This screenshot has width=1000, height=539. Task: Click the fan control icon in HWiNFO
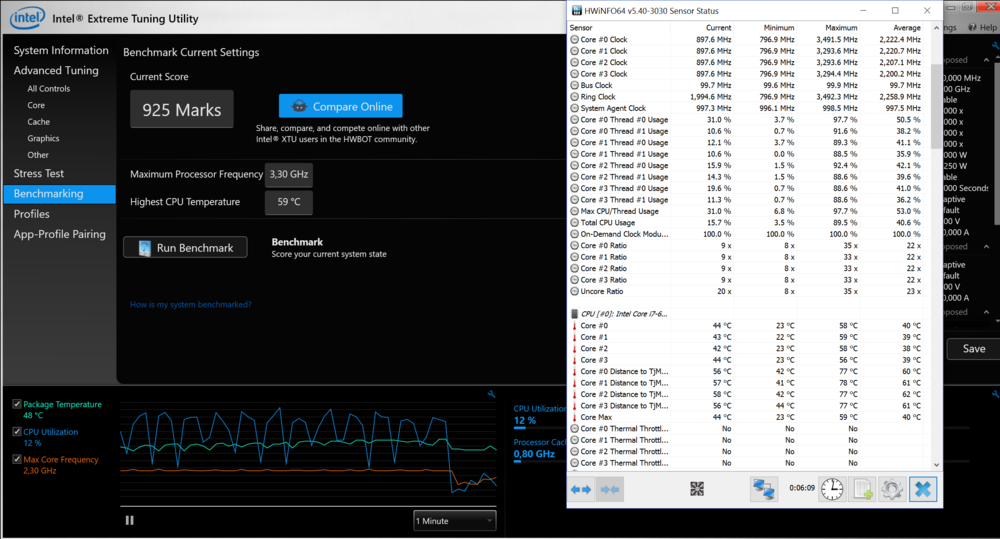pyautogui.click(x=697, y=489)
